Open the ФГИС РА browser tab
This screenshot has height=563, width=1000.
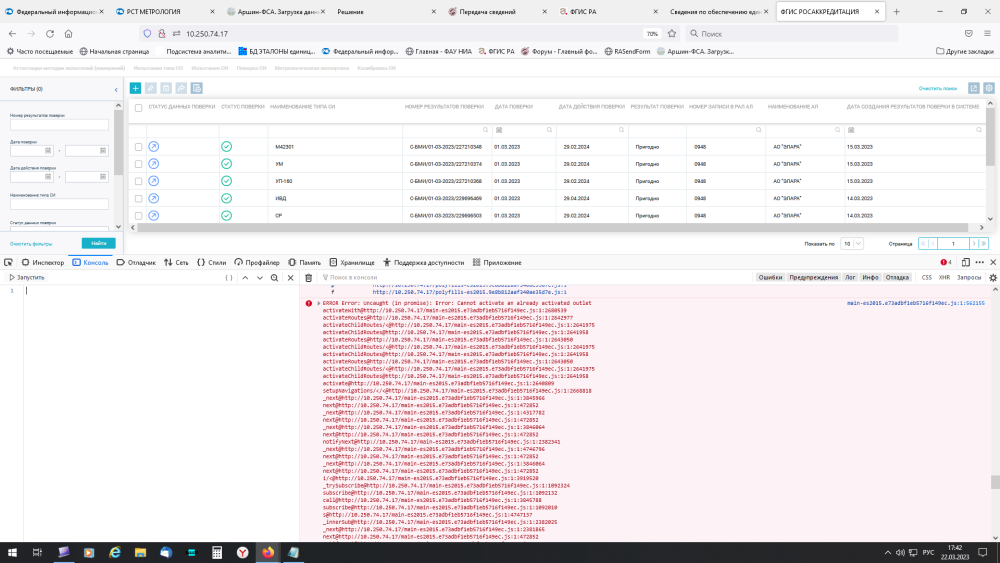coord(605,11)
